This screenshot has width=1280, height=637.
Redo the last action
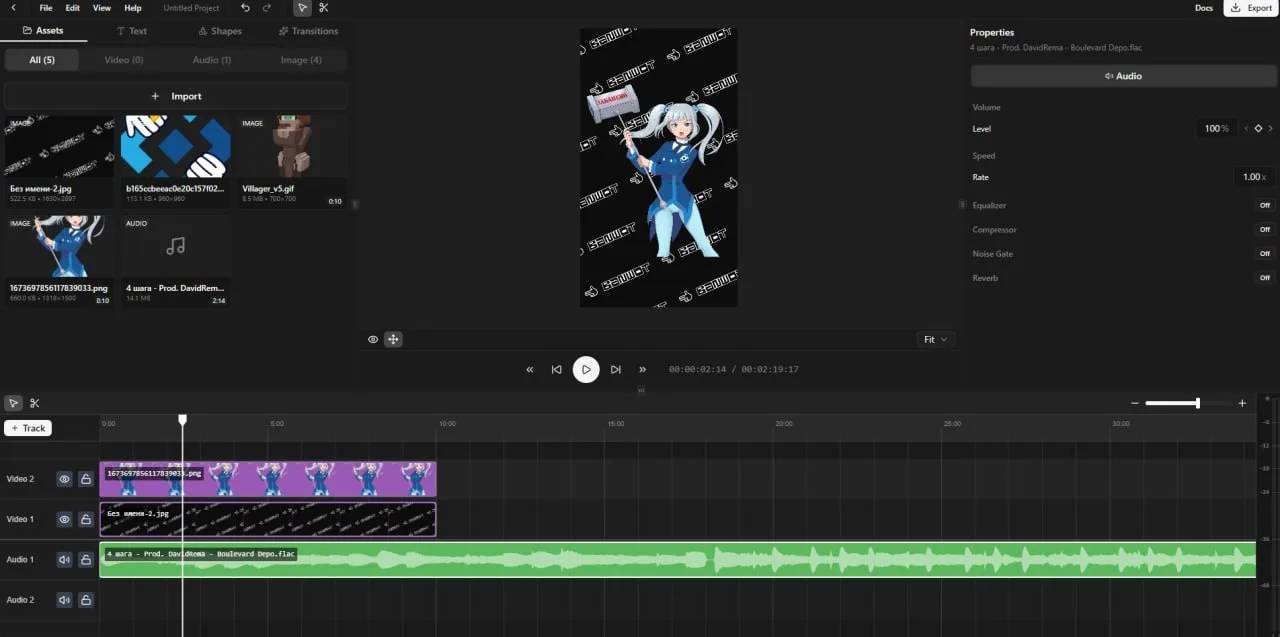[x=267, y=8]
